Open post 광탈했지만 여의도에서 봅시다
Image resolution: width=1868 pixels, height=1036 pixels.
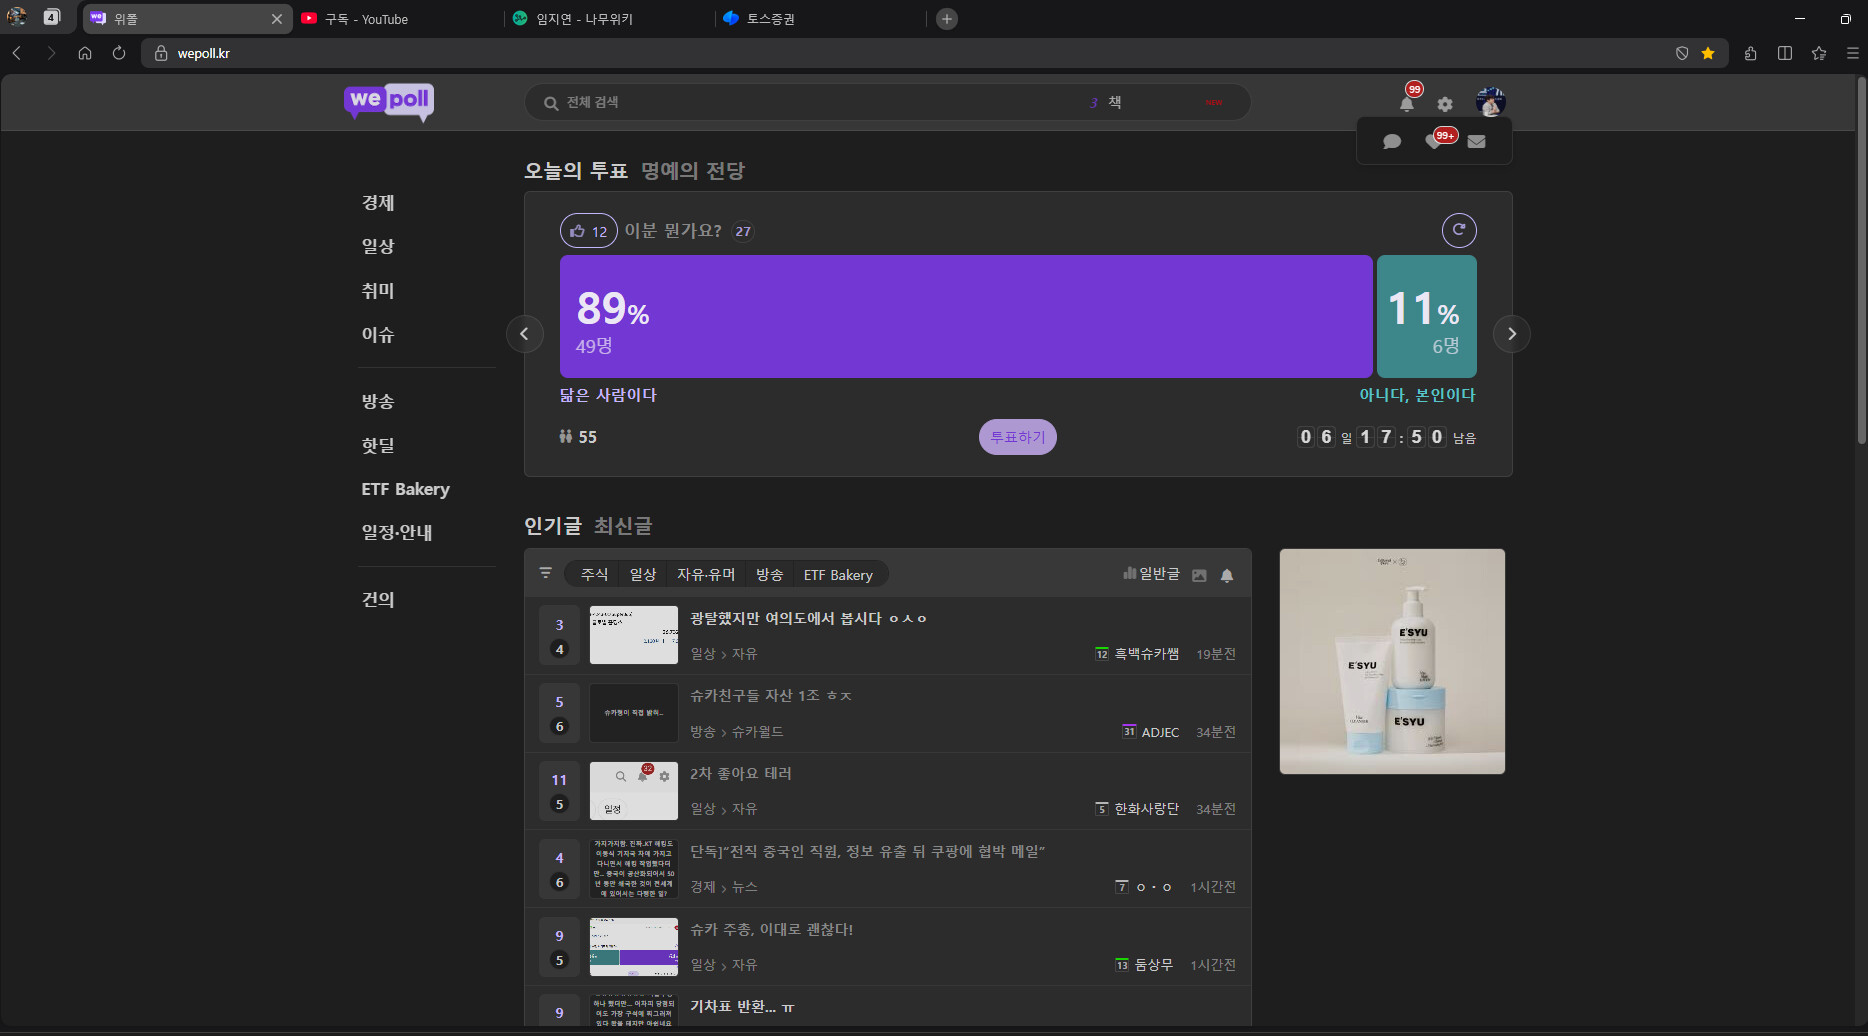pyautogui.click(x=808, y=619)
